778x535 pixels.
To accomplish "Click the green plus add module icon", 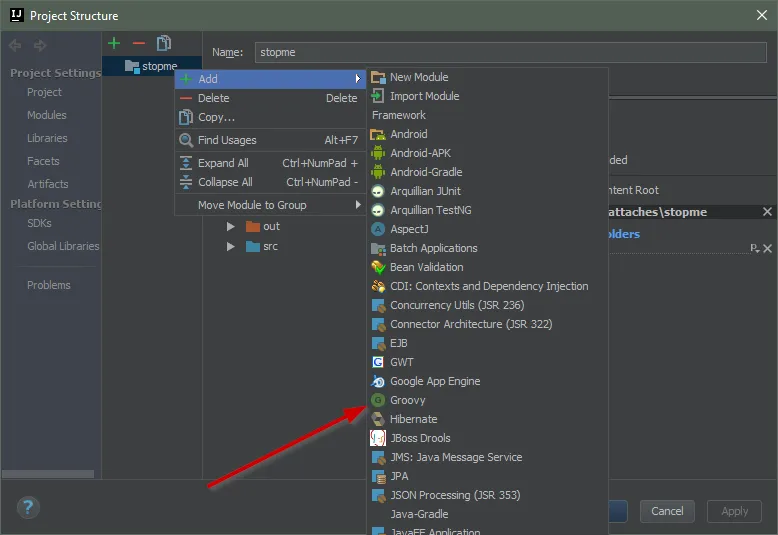I will [114, 44].
